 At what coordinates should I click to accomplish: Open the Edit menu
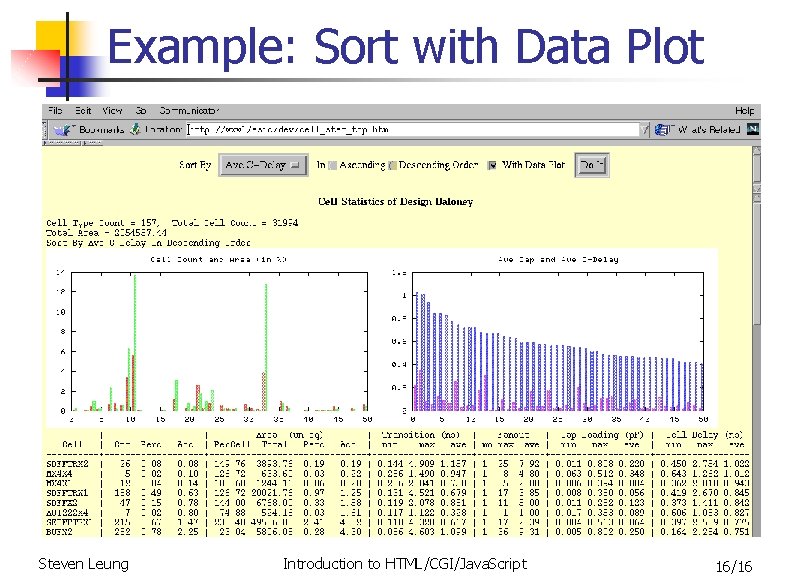tap(83, 110)
